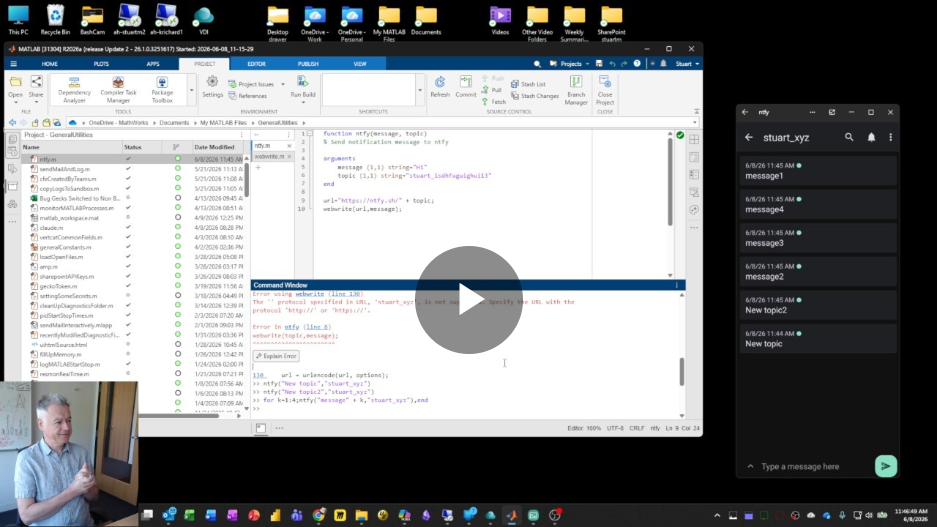Expand the Shortcuts gallery dropdown
The width and height of the screenshot is (938, 527).
(419, 90)
